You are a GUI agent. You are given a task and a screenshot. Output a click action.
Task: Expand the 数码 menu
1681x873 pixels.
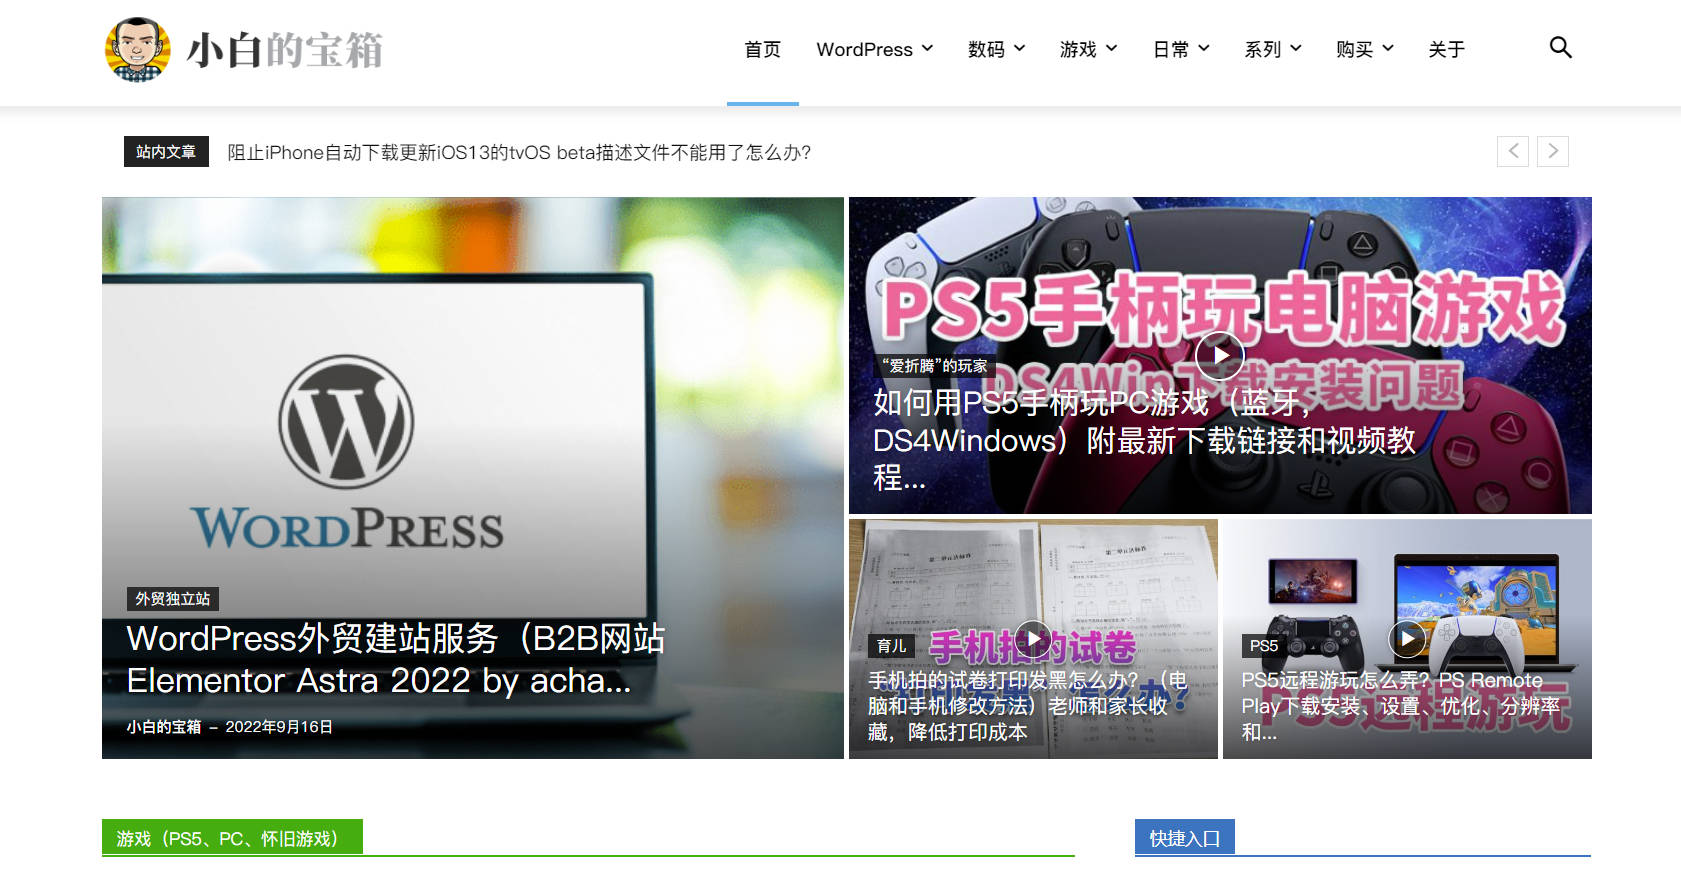tap(996, 49)
